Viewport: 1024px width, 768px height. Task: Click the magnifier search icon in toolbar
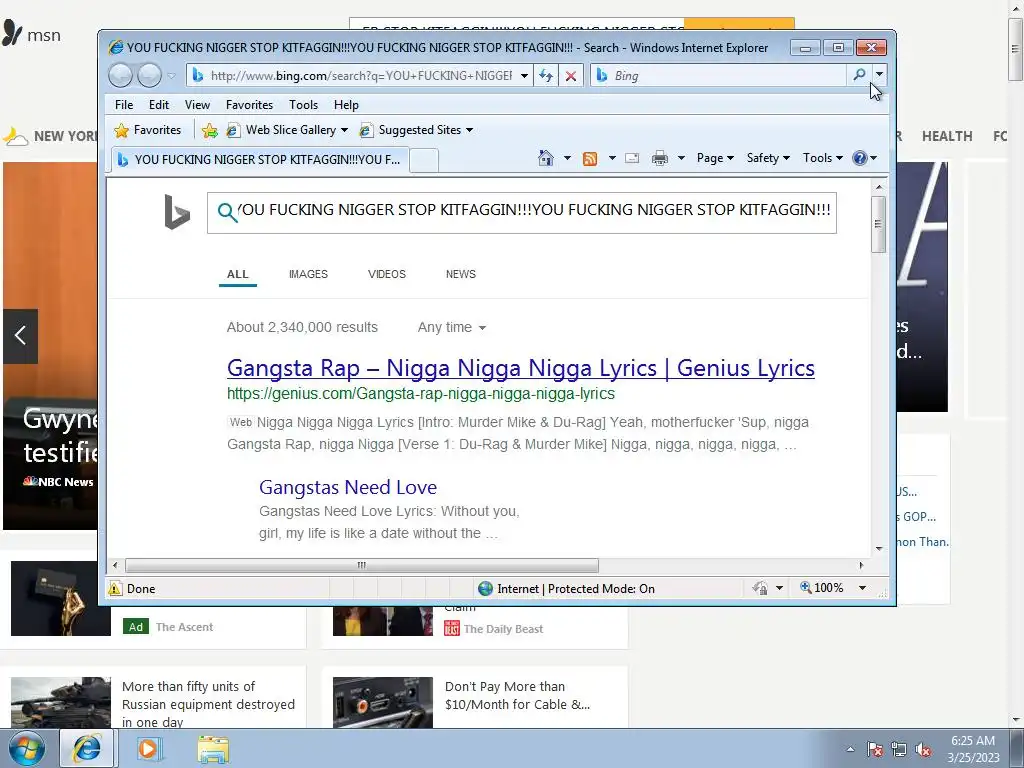pyautogui.click(x=859, y=74)
